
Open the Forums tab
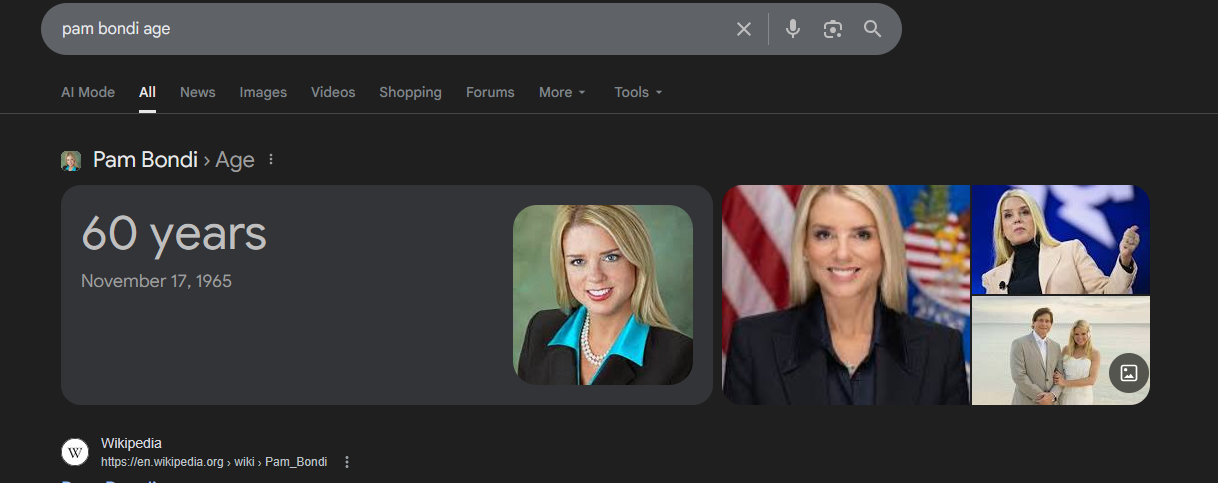pos(490,92)
